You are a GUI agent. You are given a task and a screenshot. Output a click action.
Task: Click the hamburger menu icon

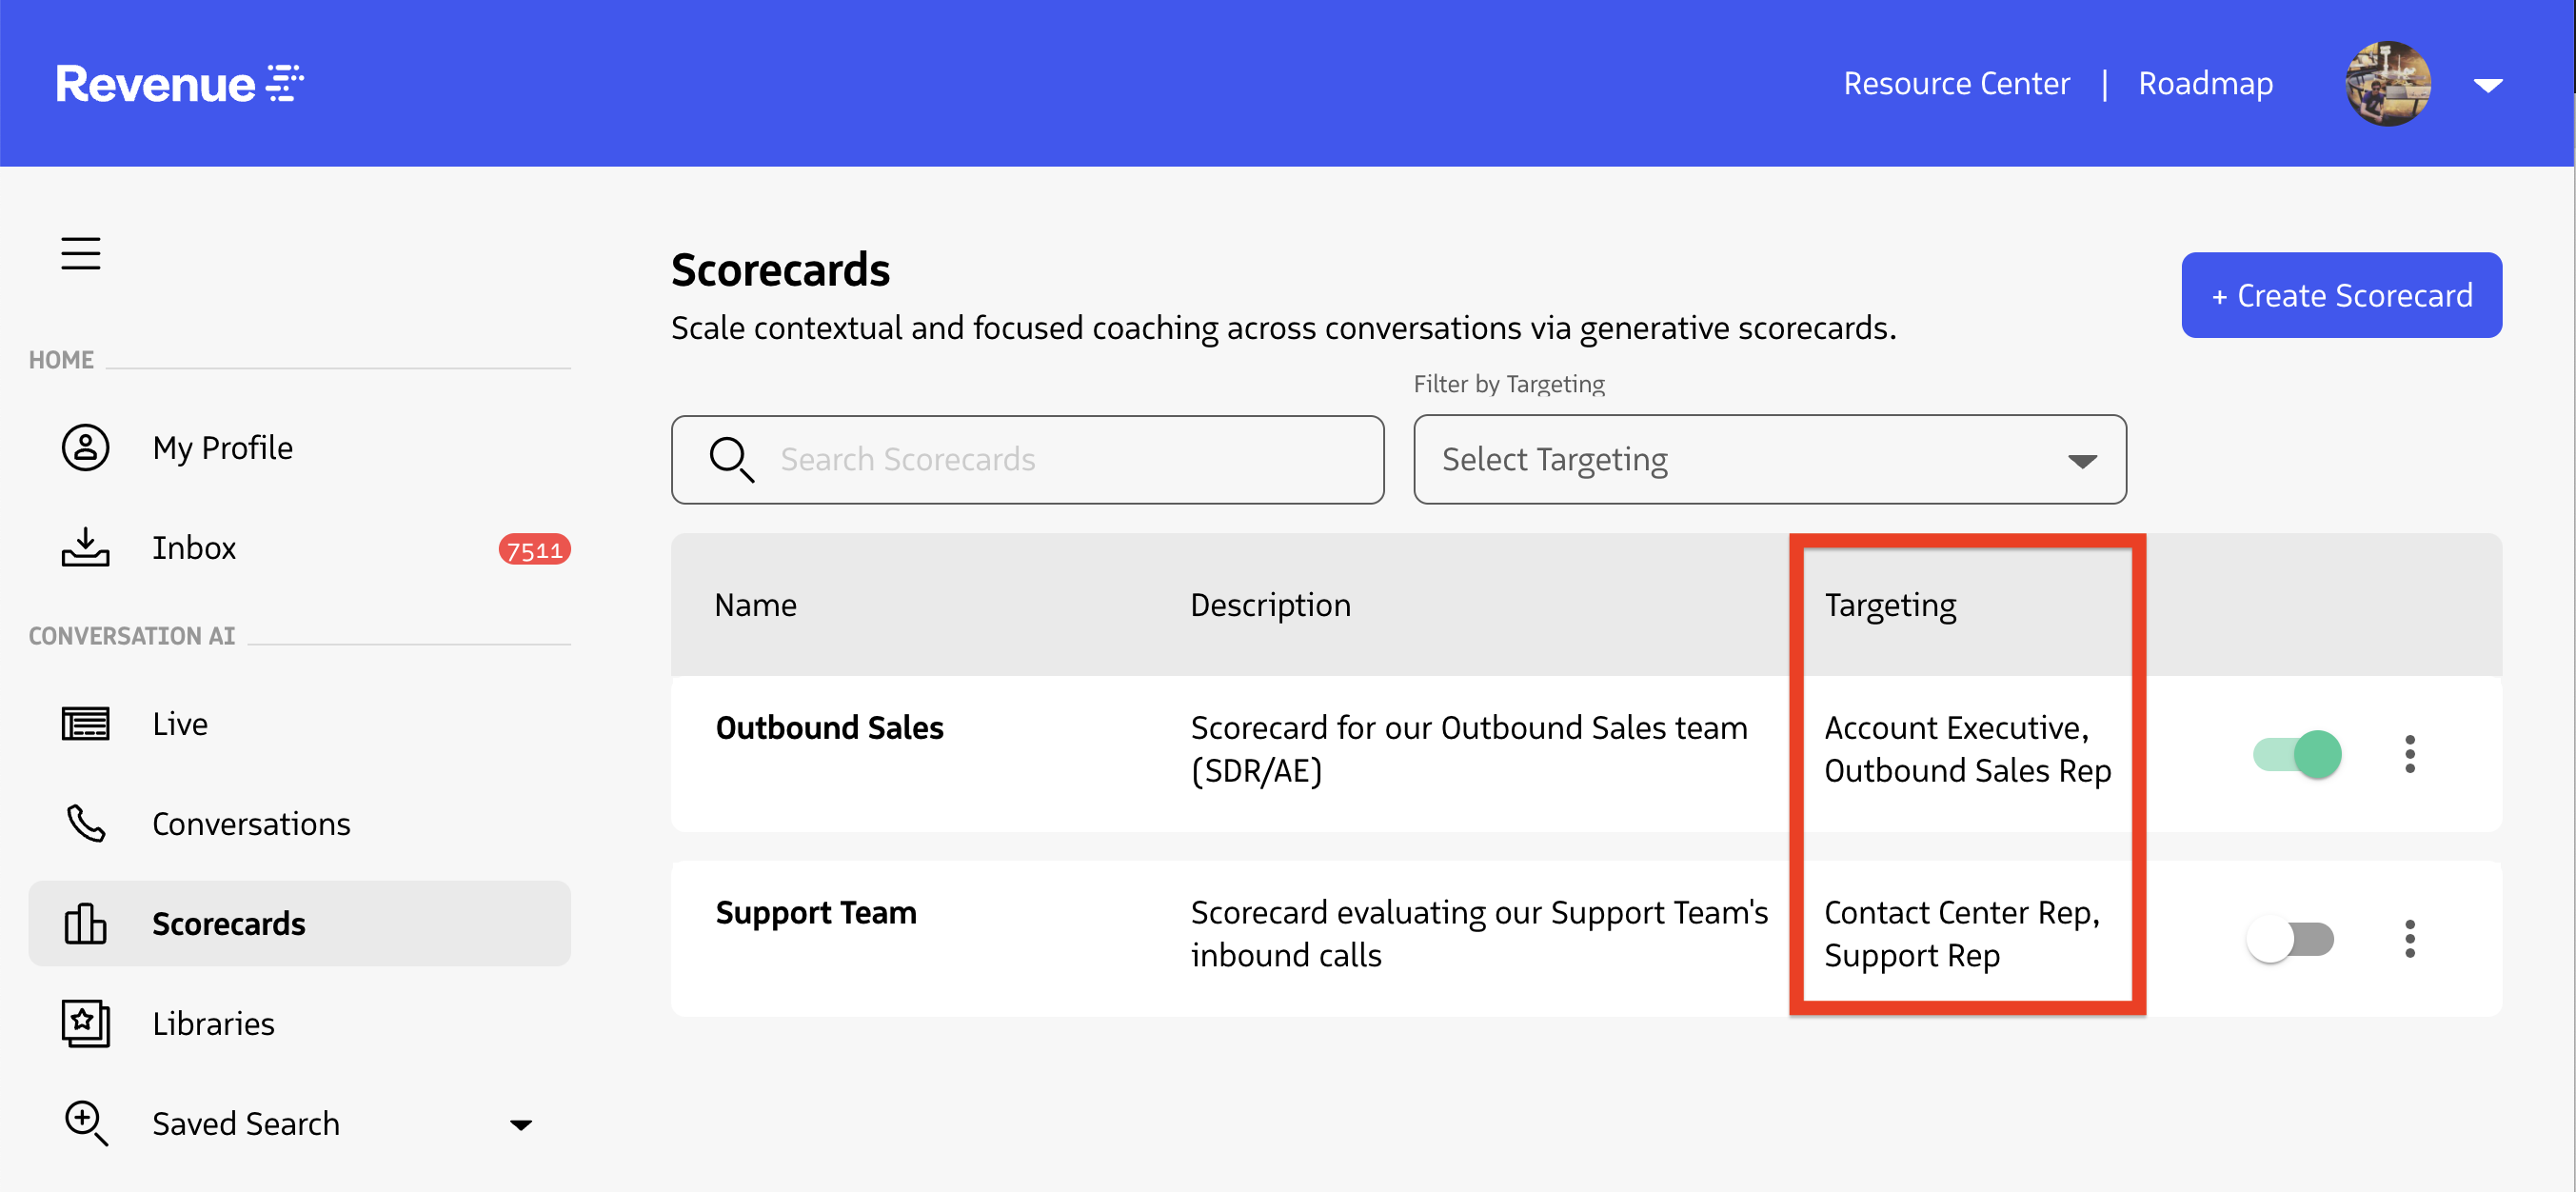point(80,254)
